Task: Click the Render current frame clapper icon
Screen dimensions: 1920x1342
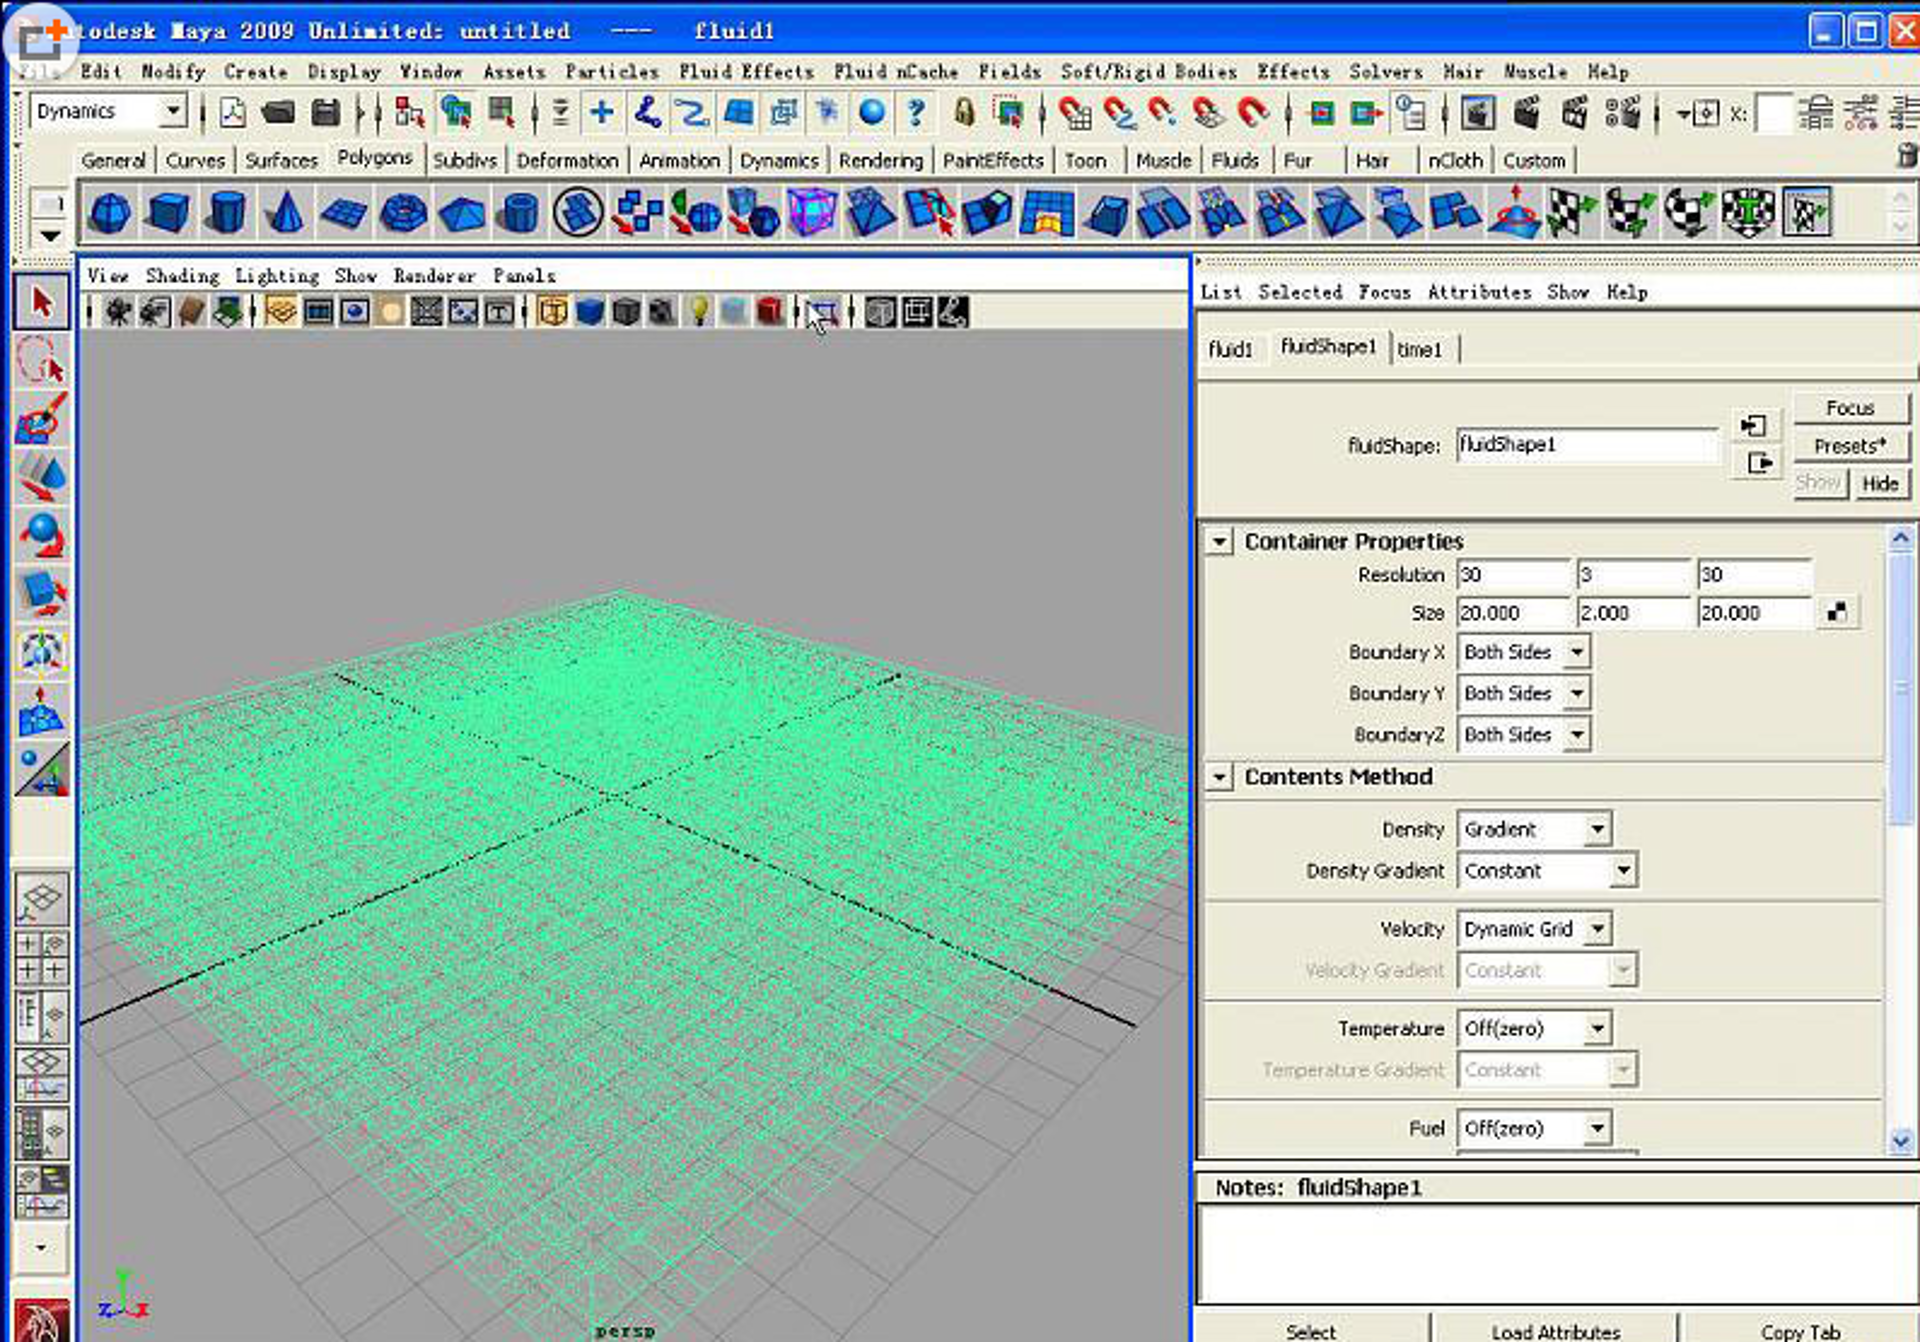Action: click(x=1526, y=112)
